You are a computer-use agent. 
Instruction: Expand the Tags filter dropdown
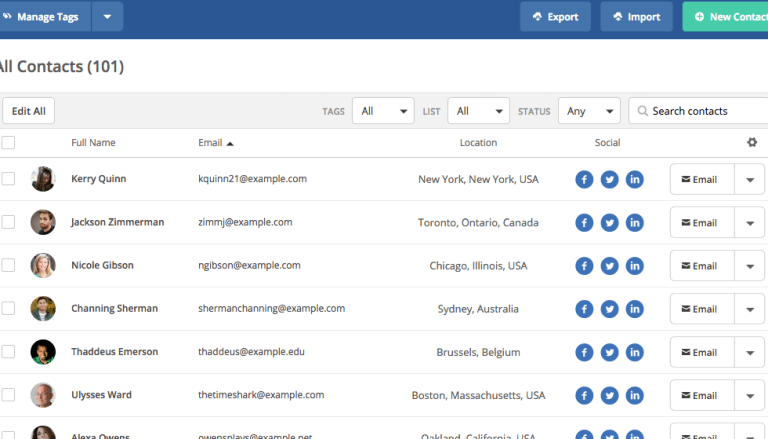[382, 111]
